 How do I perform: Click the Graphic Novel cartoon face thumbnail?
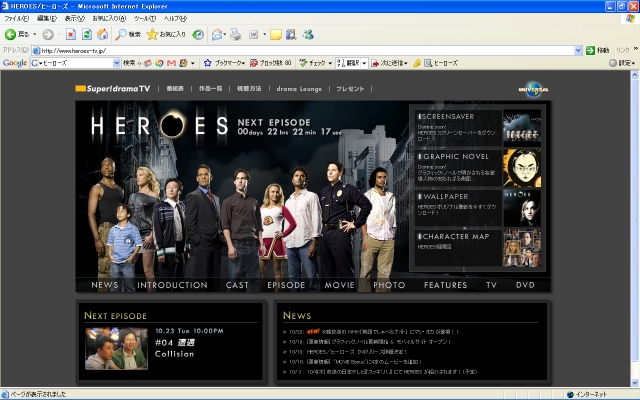coord(522,168)
